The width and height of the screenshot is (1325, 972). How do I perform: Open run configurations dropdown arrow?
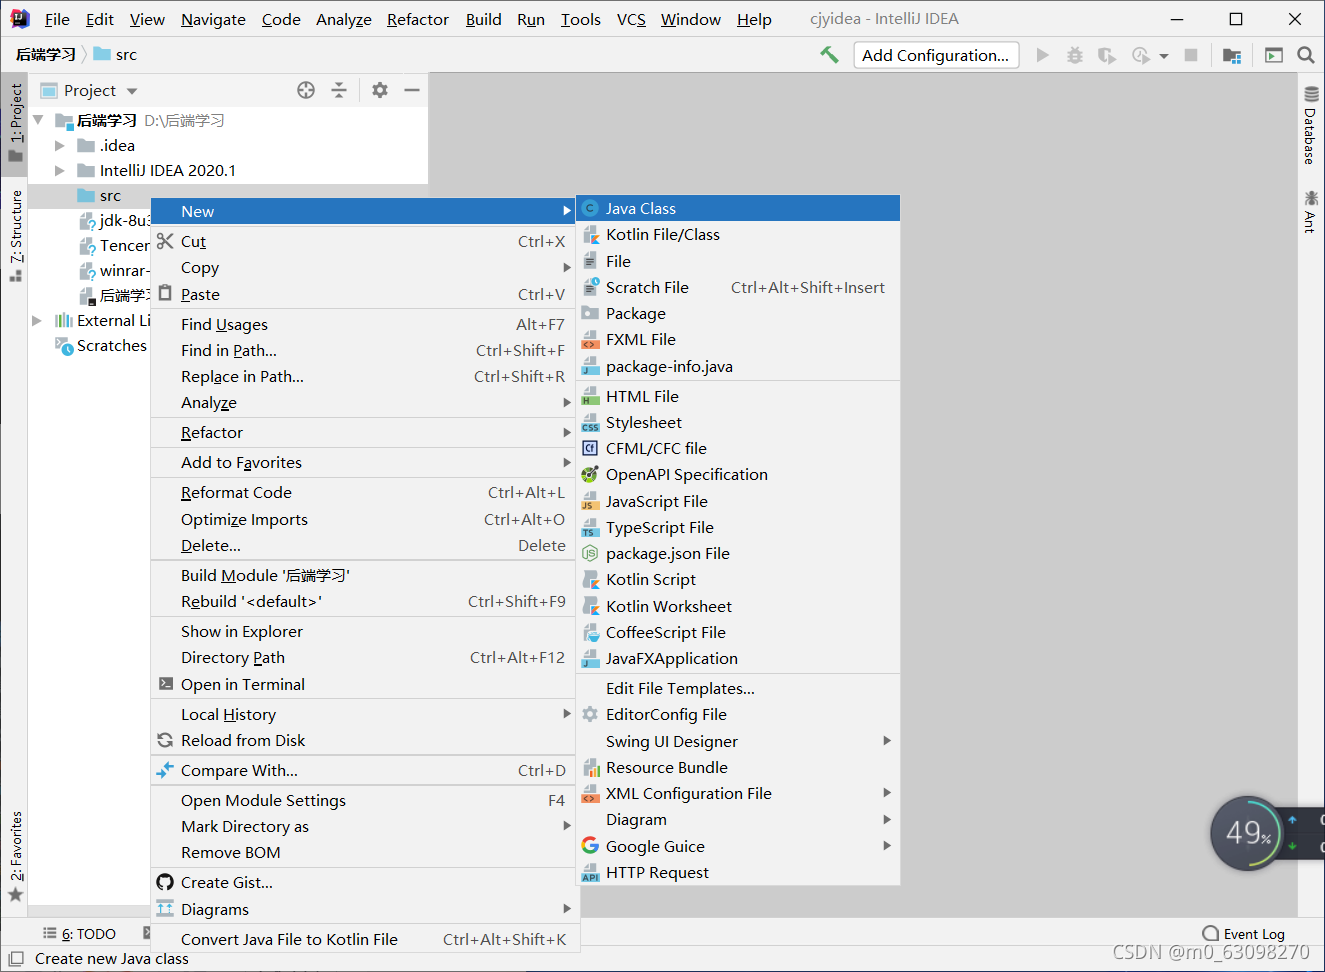click(1163, 56)
